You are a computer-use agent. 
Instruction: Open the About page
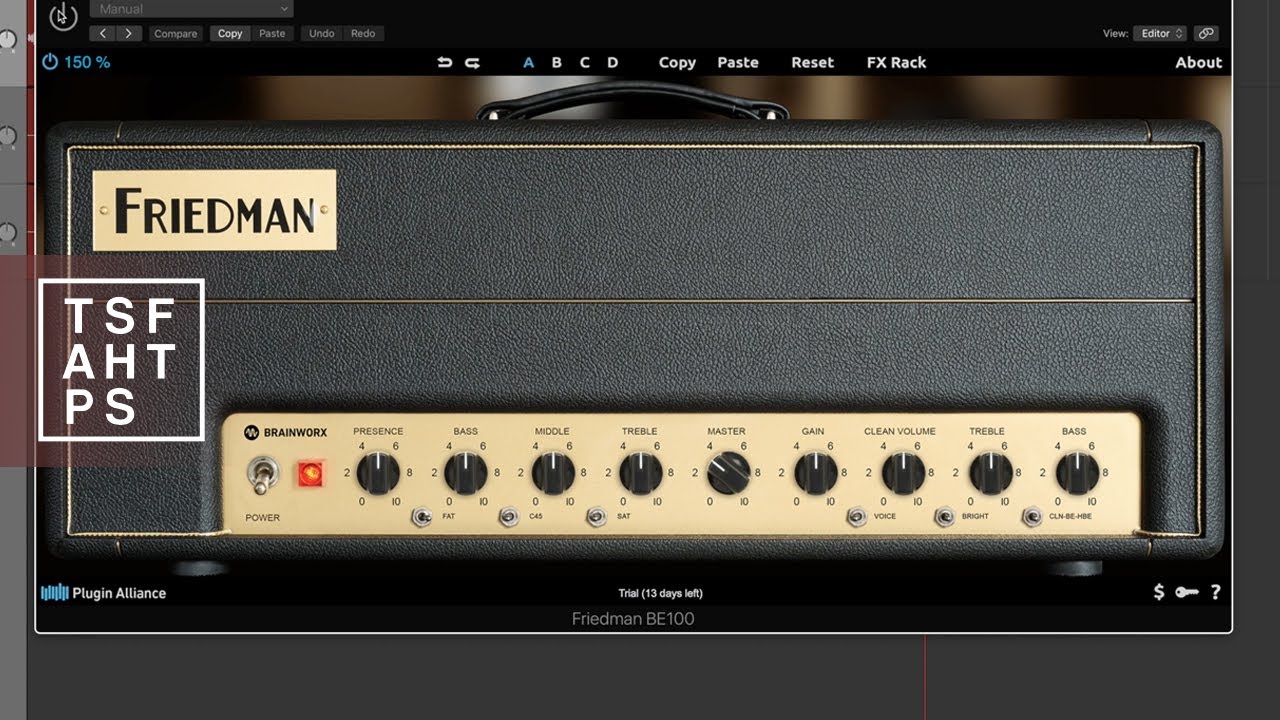[x=1199, y=62]
